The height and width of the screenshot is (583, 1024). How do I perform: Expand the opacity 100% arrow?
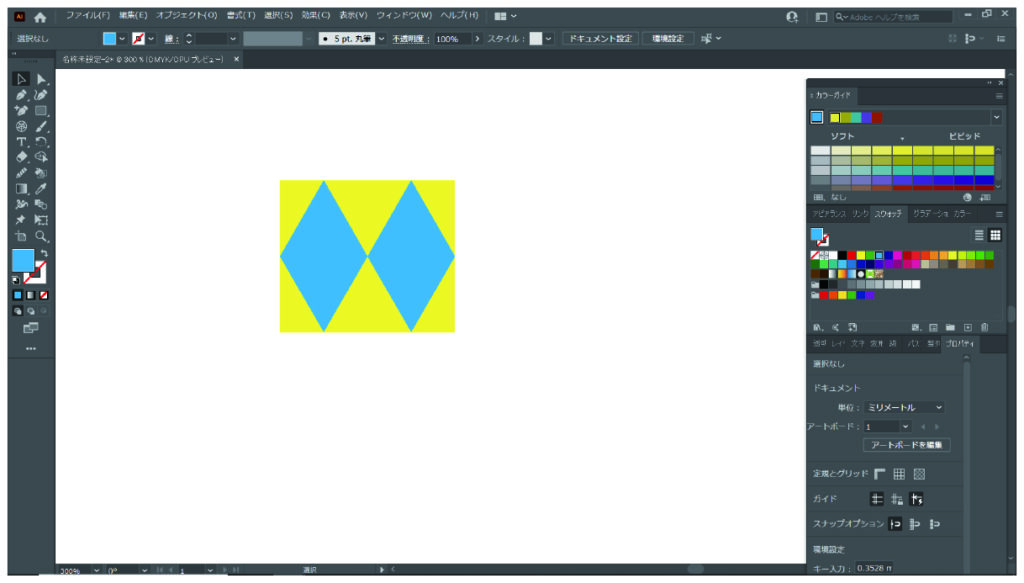[477, 39]
